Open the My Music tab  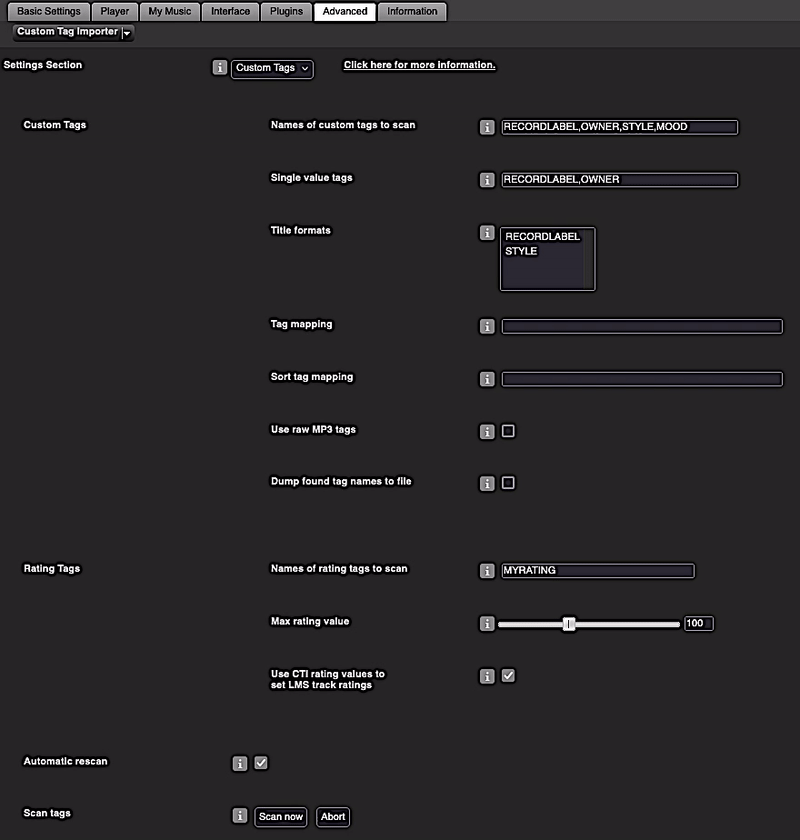coord(169,11)
